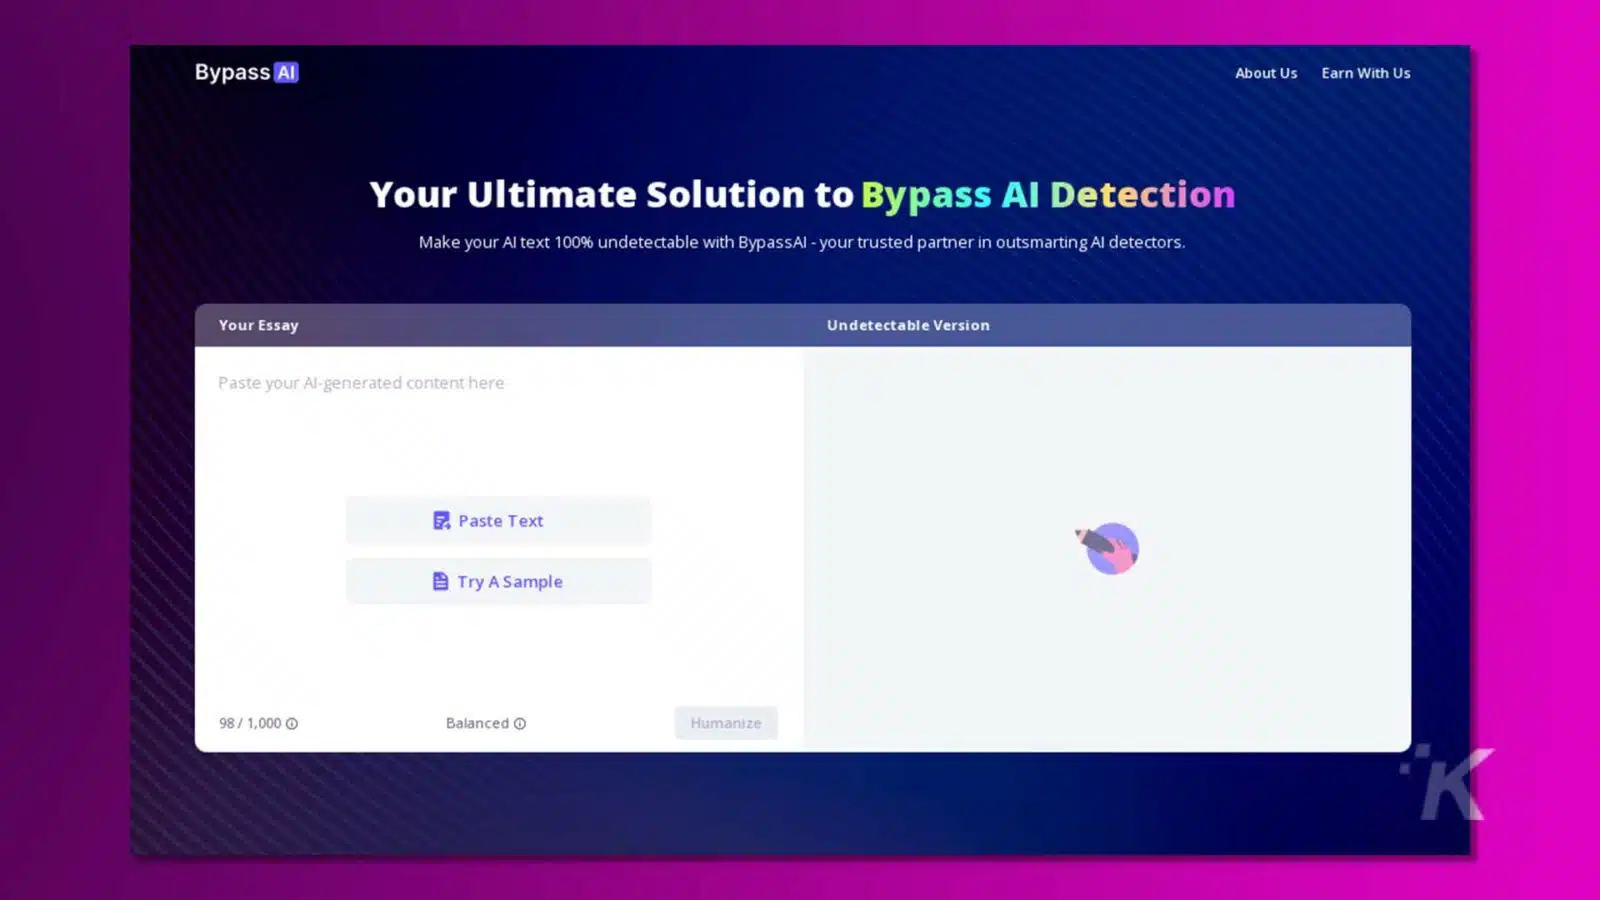Screen dimensions: 1600x900
Task: Select the Your Essay panel header
Action: click(x=259, y=325)
